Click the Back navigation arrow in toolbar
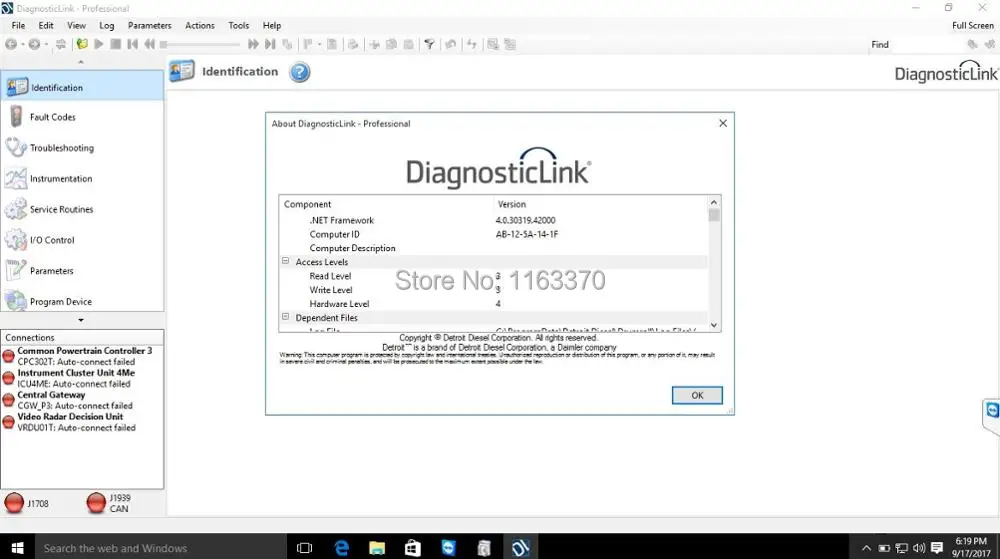 (x=11, y=44)
